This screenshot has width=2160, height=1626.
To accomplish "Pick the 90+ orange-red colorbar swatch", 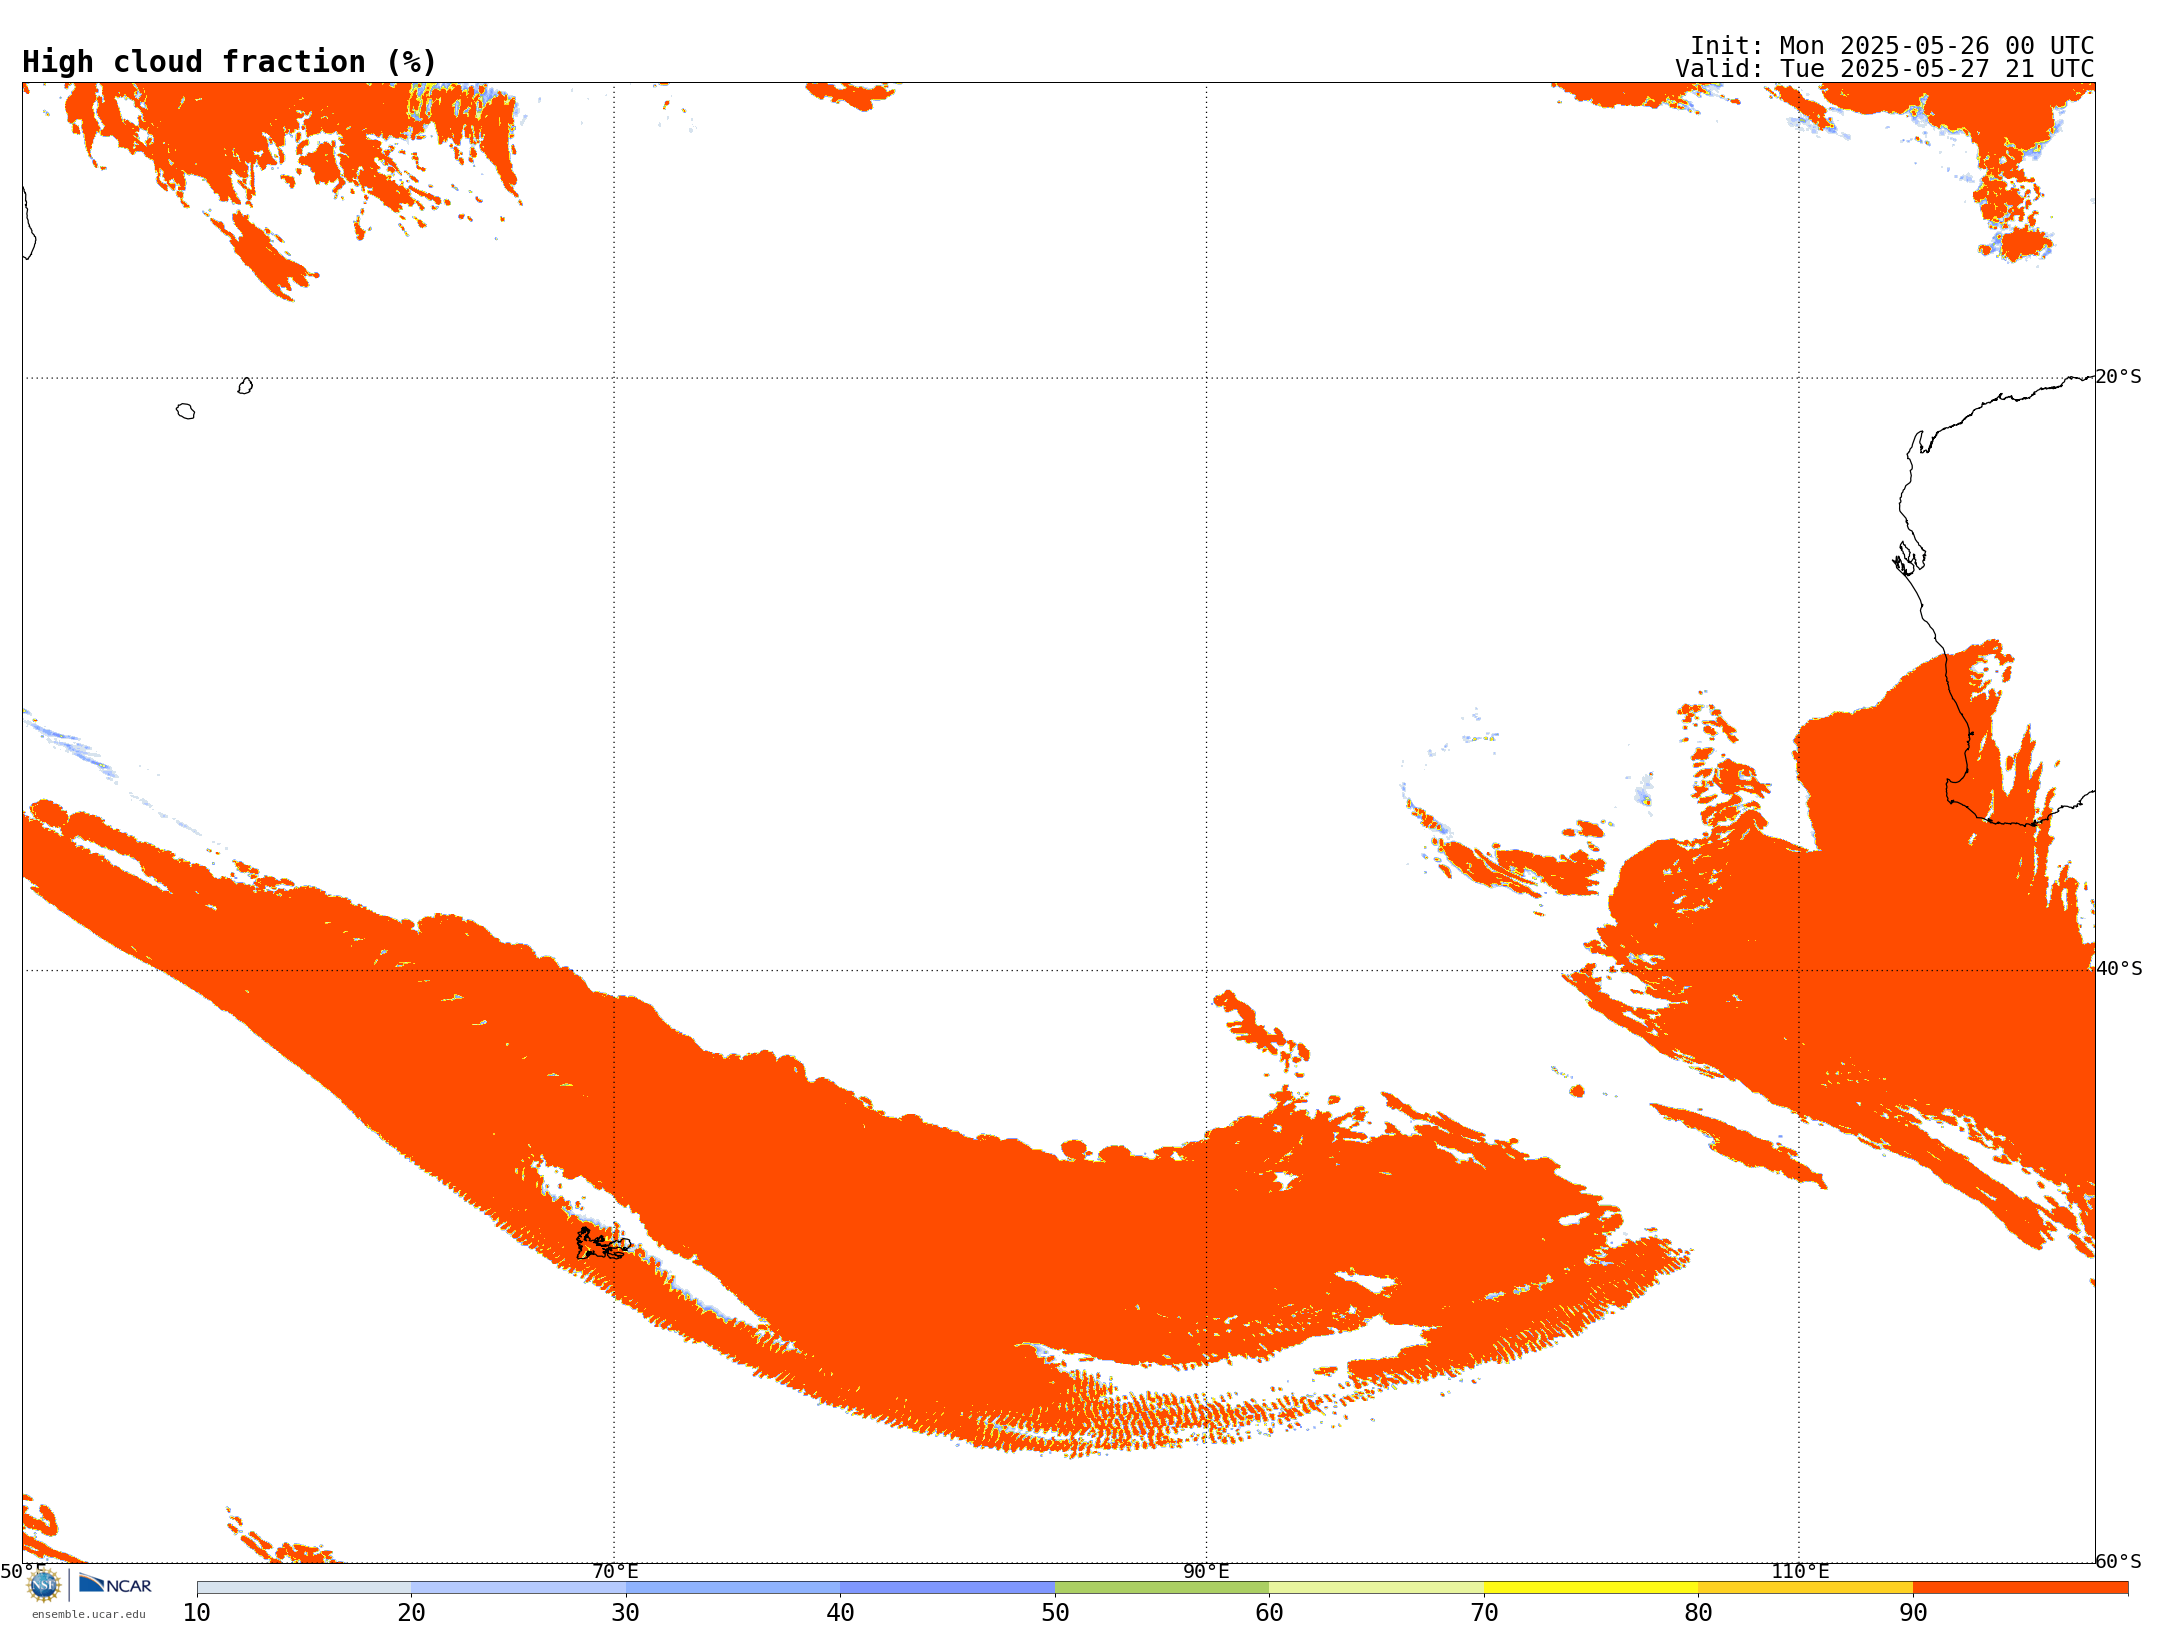I will [x=2020, y=1588].
